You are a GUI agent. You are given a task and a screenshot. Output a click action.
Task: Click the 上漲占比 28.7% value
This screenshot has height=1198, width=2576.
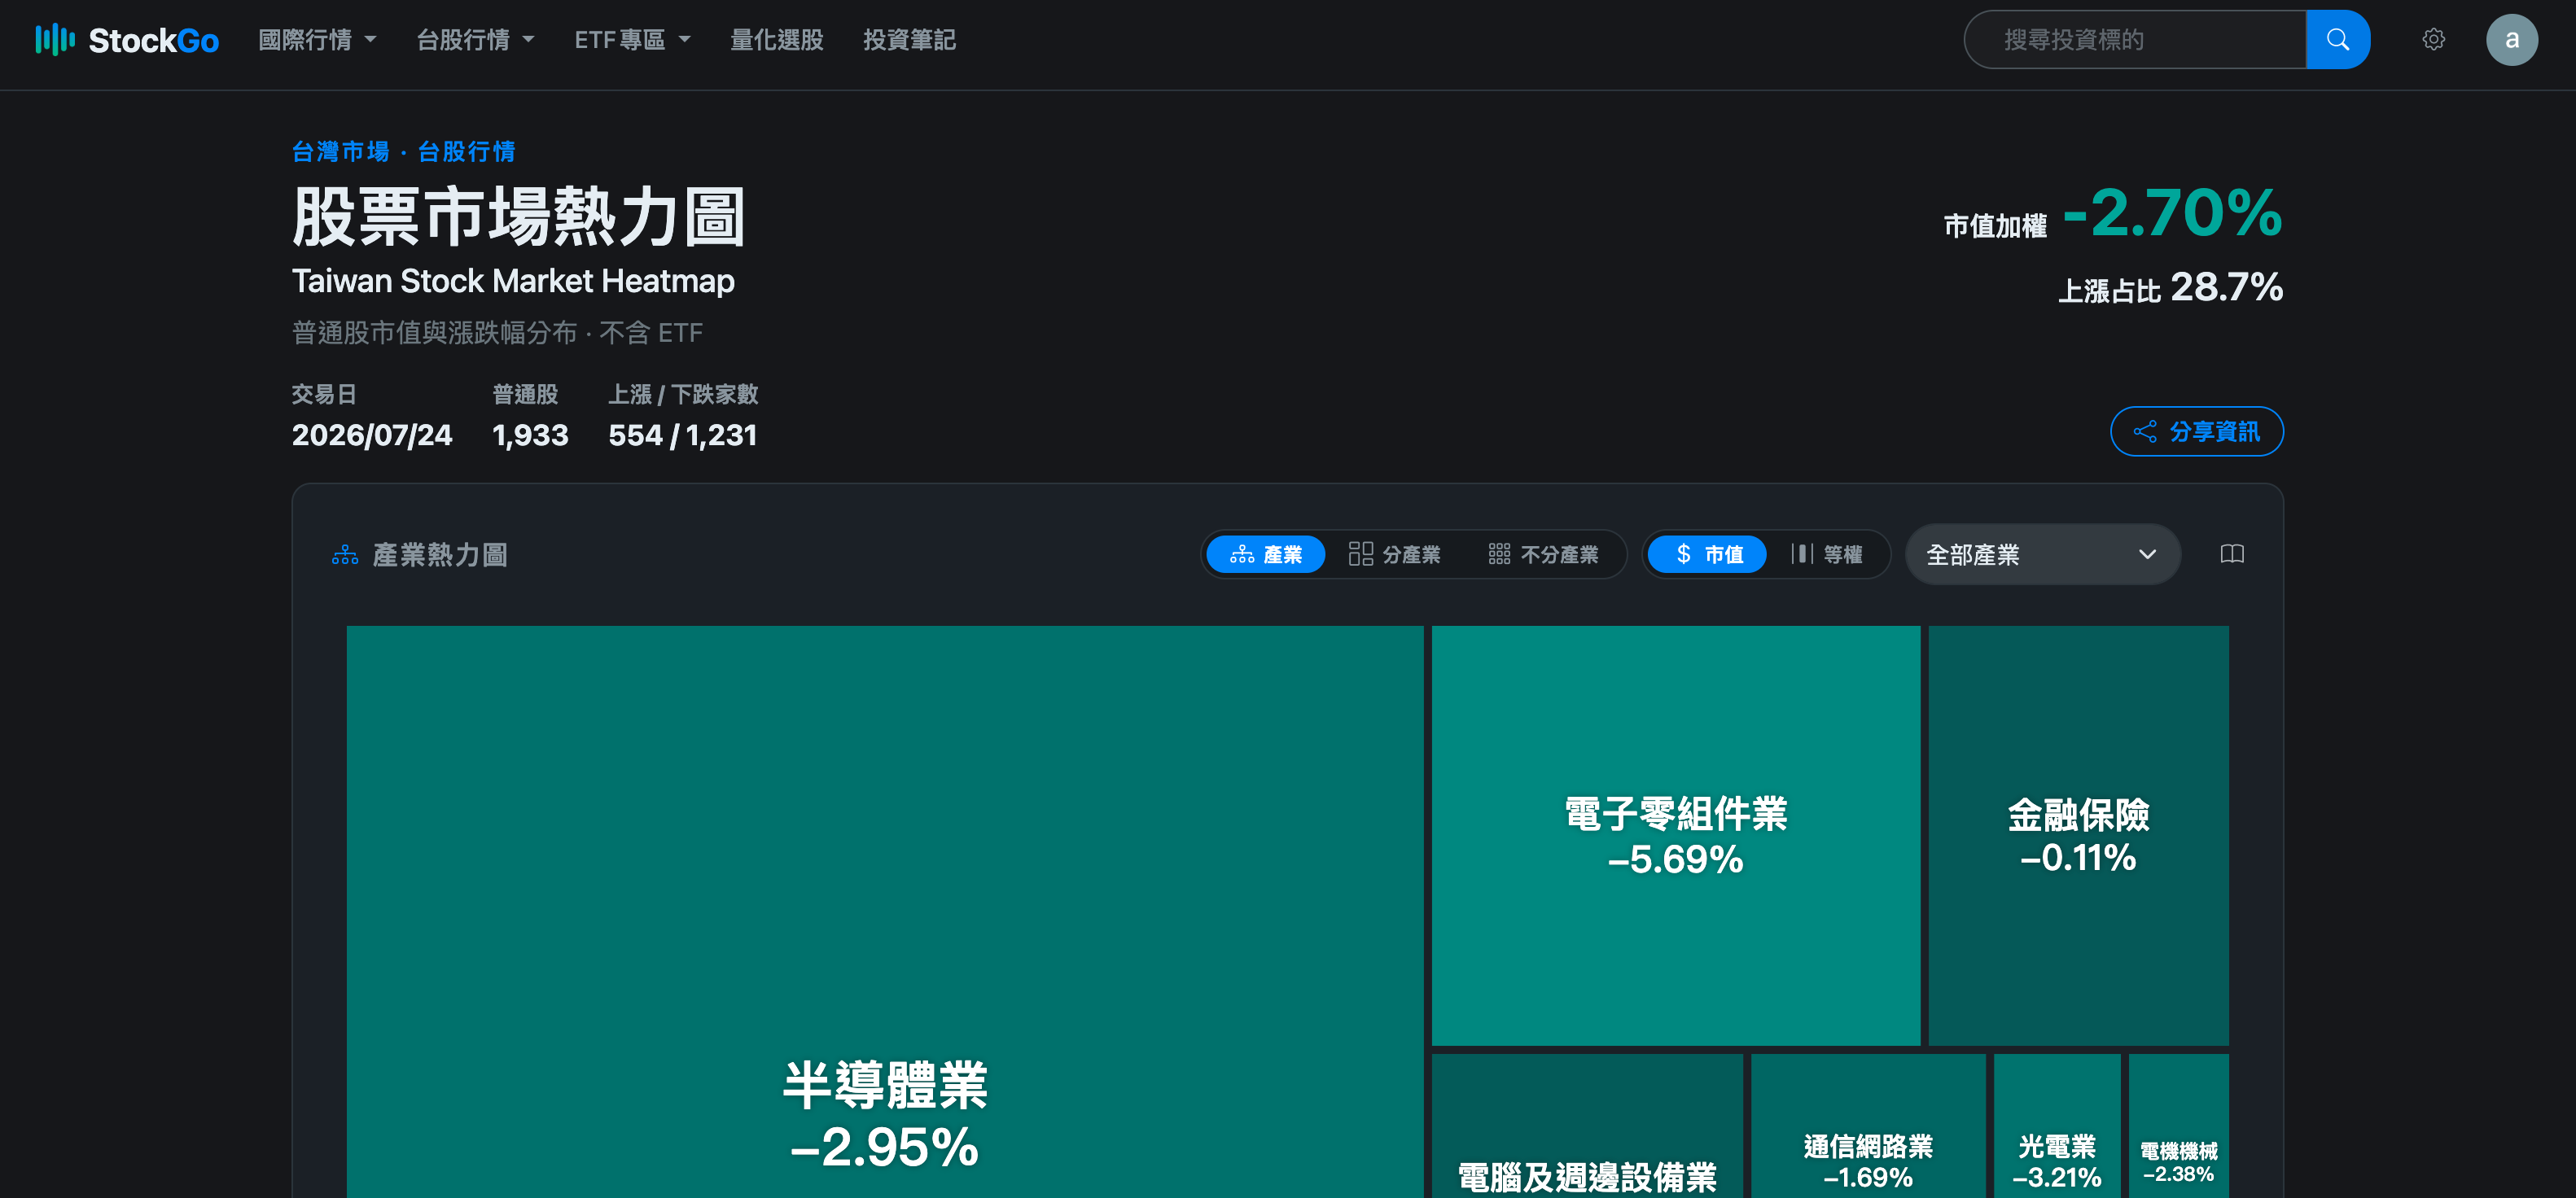click(x=2170, y=288)
